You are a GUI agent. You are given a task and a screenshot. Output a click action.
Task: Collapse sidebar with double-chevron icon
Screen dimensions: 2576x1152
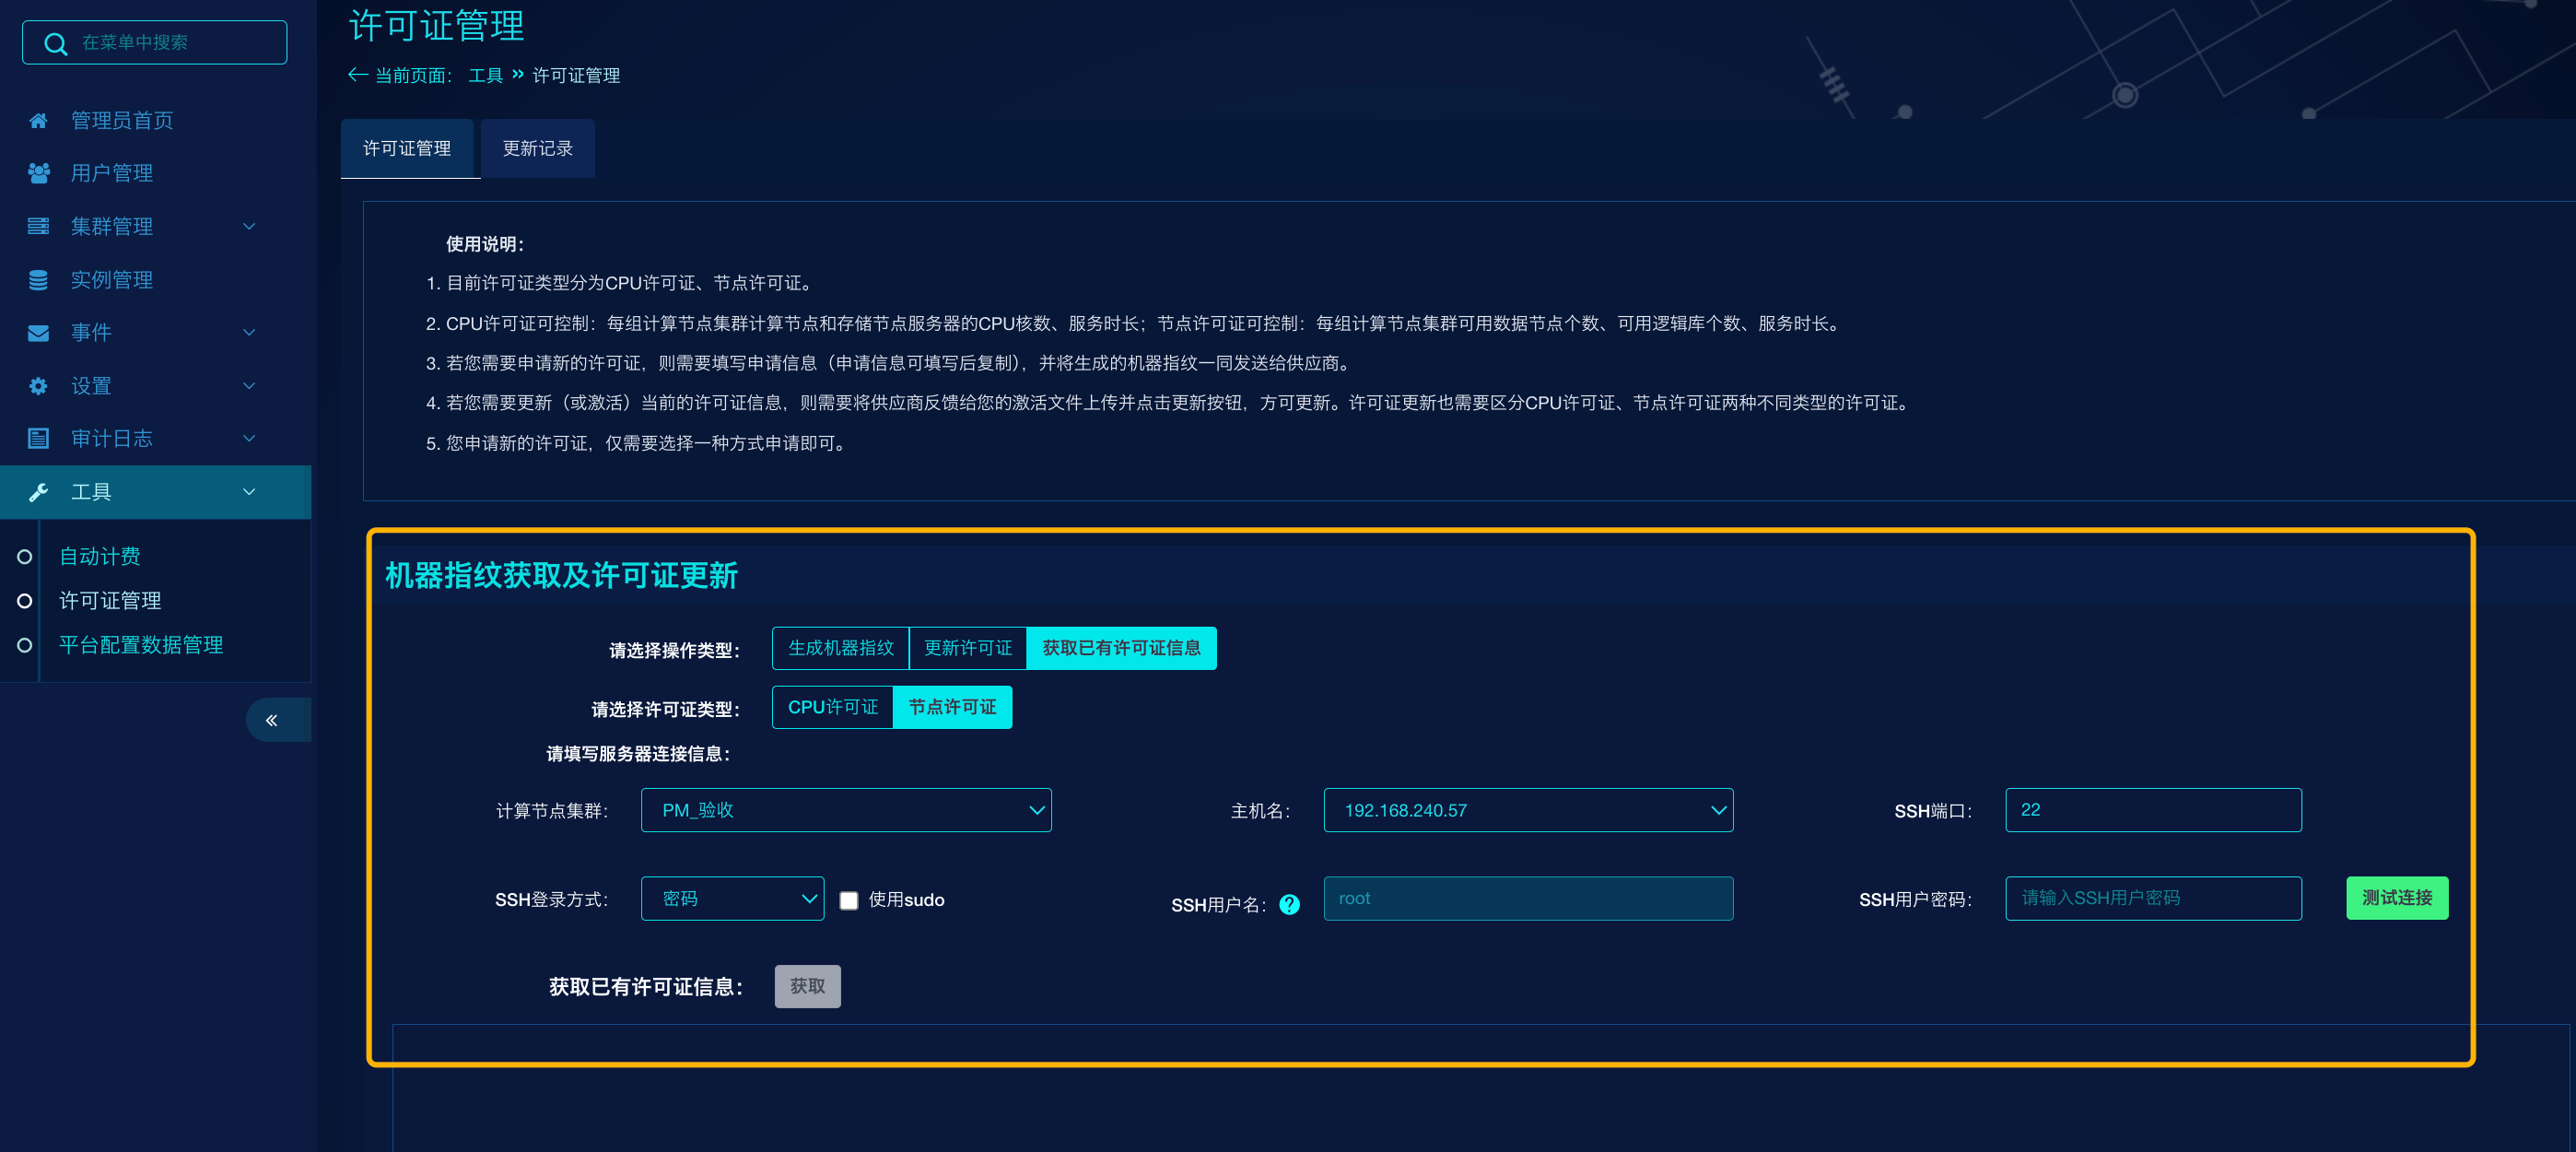tap(271, 720)
